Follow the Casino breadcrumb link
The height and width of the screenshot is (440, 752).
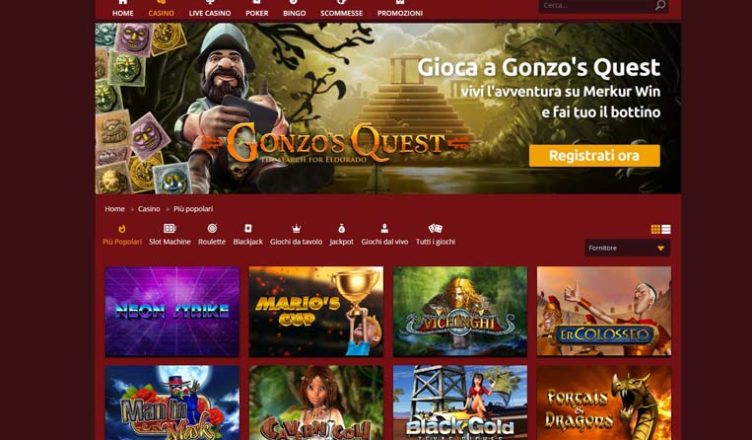pyautogui.click(x=149, y=209)
